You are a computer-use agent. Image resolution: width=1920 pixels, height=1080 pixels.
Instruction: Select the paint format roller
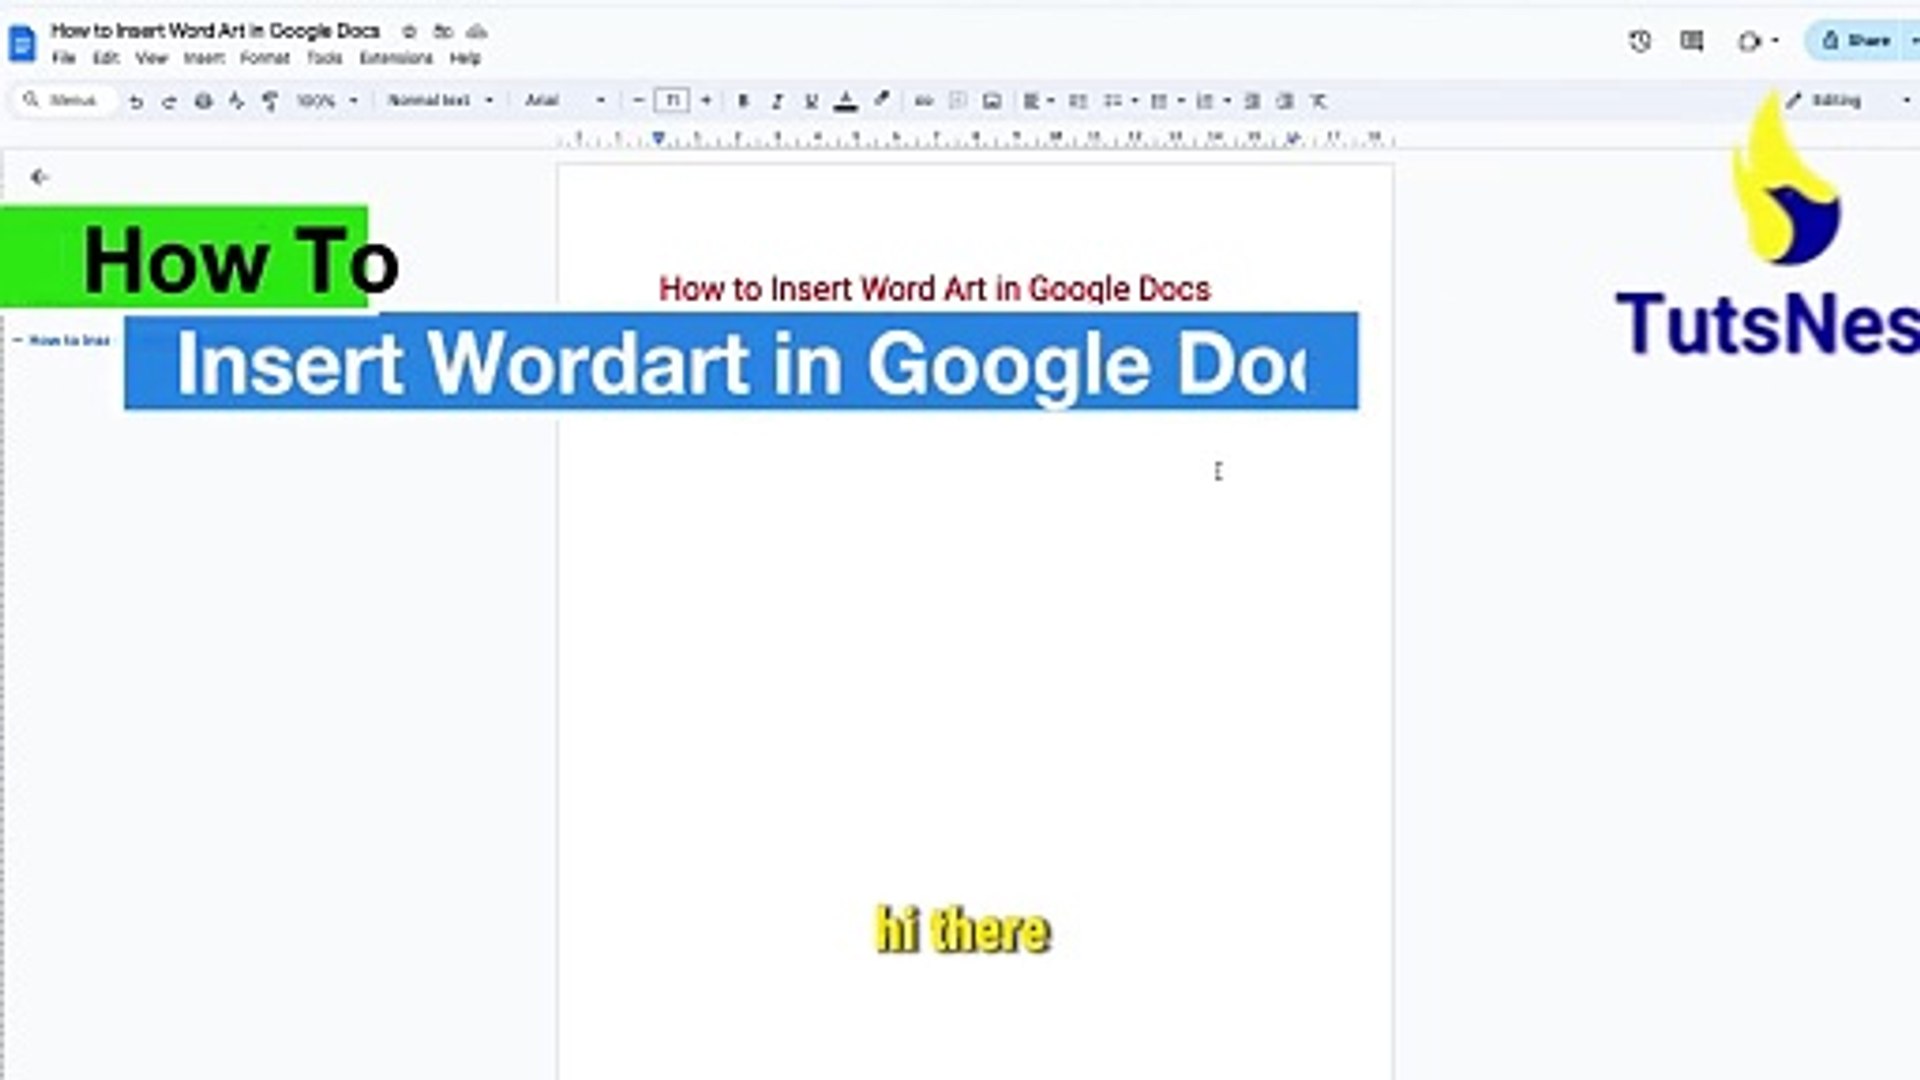(270, 101)
